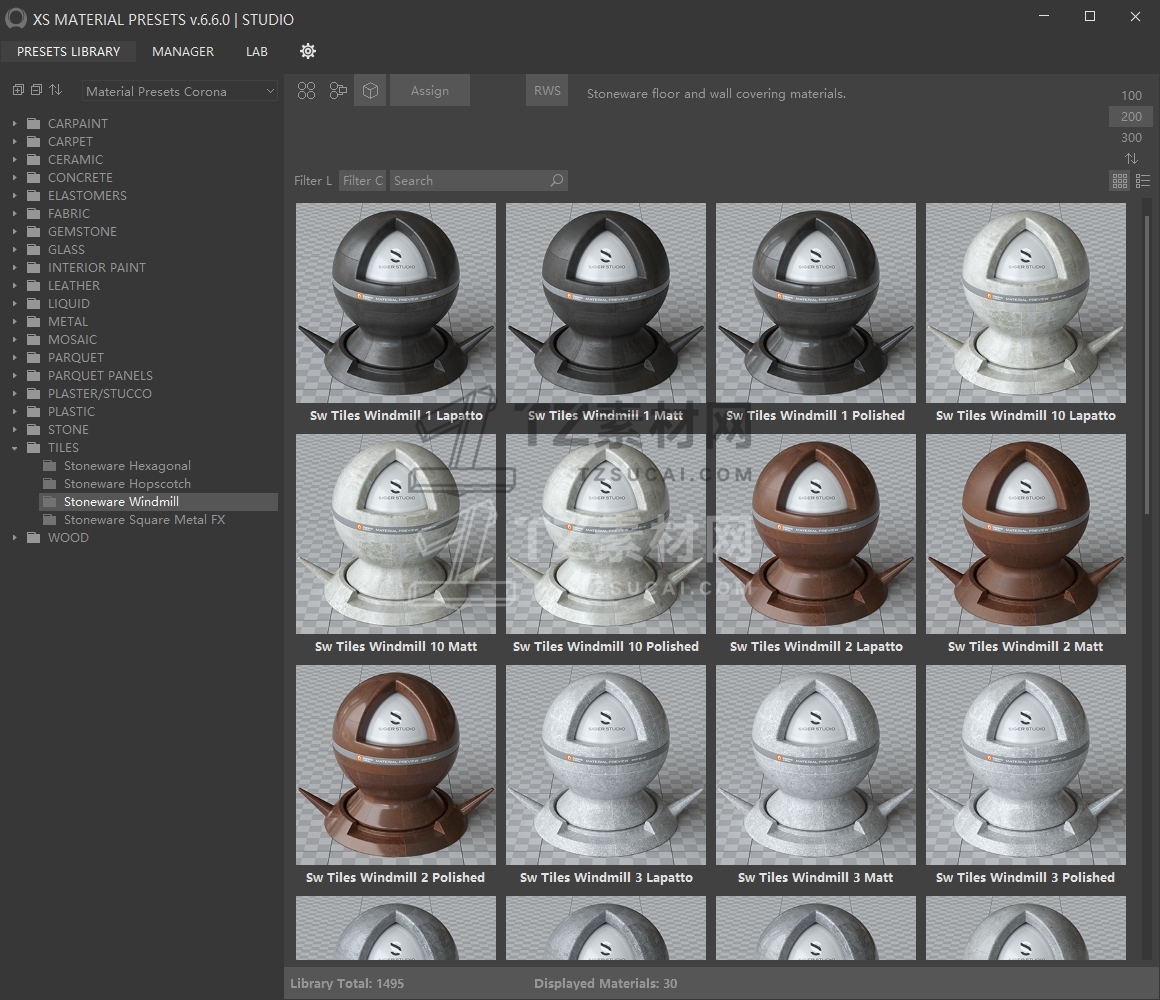Select the four-circles material view icon

(x=306, y=90)
